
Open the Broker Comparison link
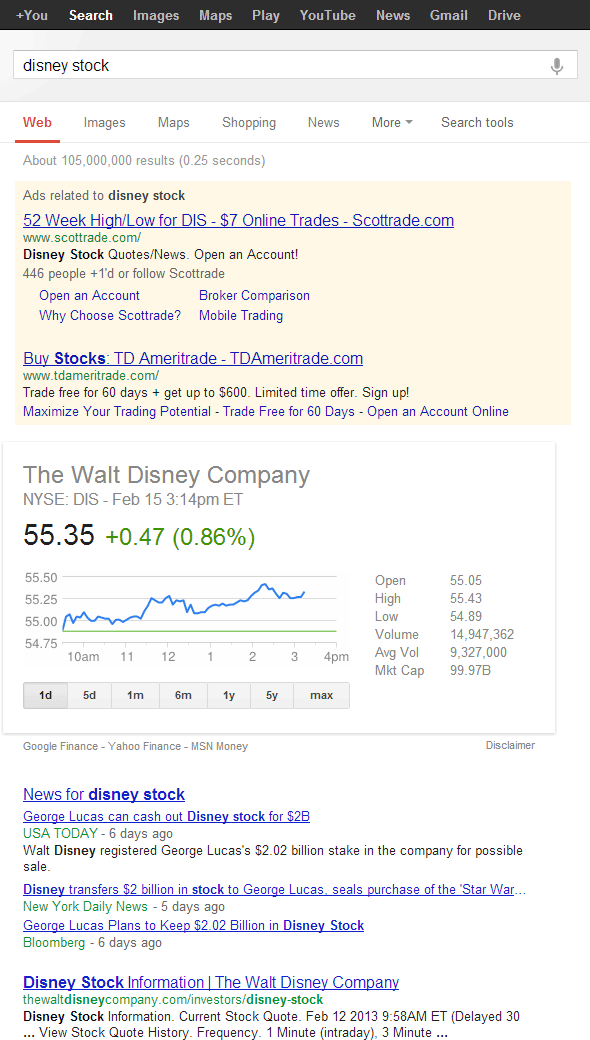pyautogui.click(x=254, y=295)
